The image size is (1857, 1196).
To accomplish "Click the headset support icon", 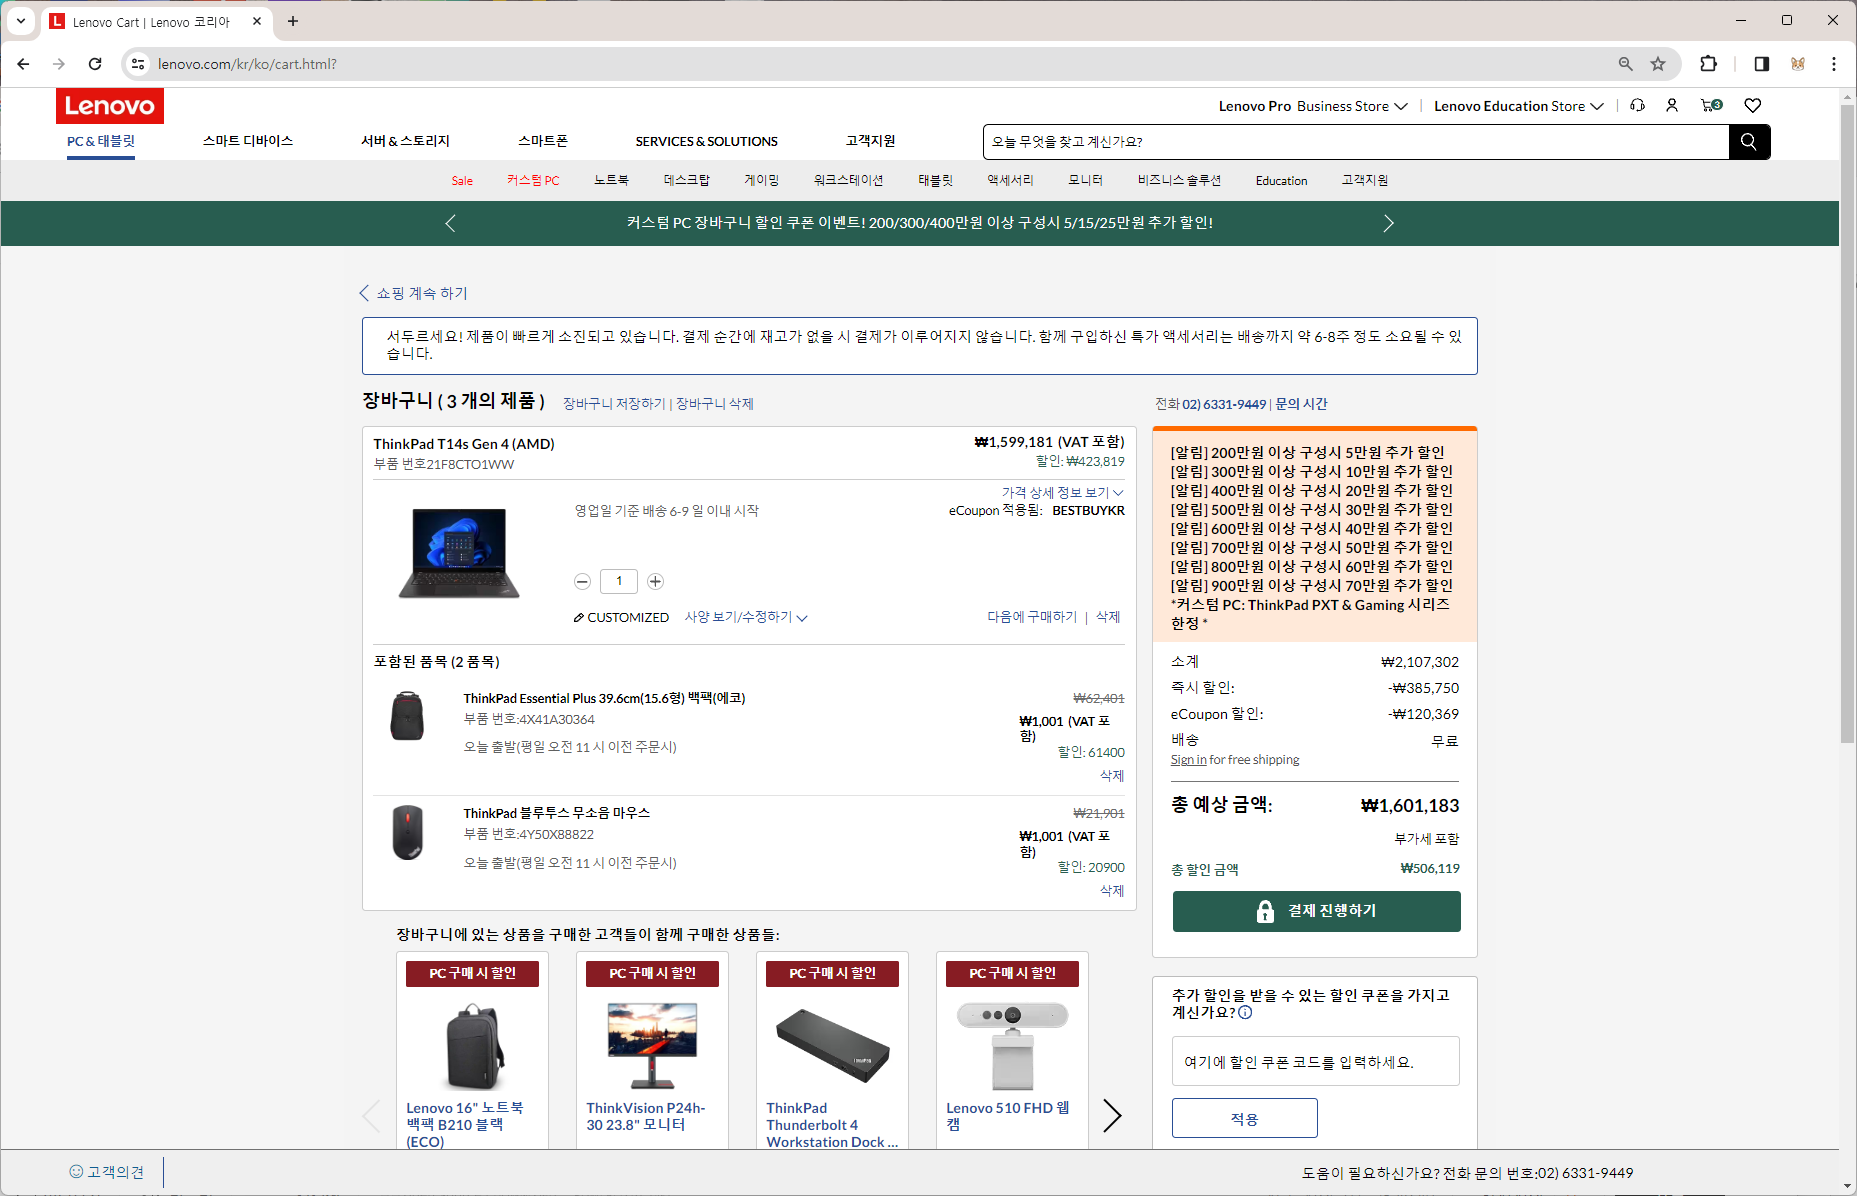I will [1637, 105].
